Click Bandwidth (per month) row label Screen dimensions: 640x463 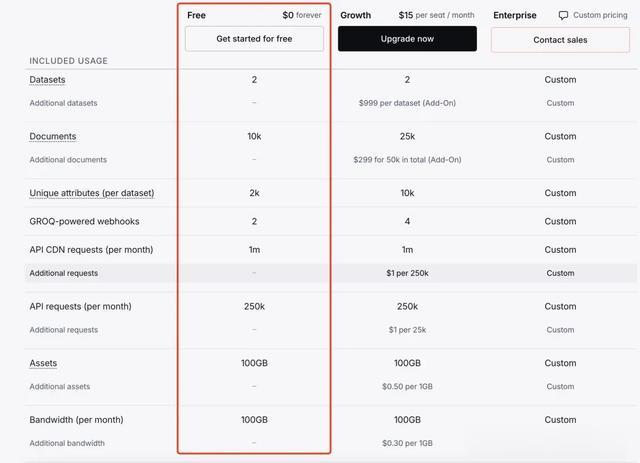pyautogui.click(x=76, y=420)
